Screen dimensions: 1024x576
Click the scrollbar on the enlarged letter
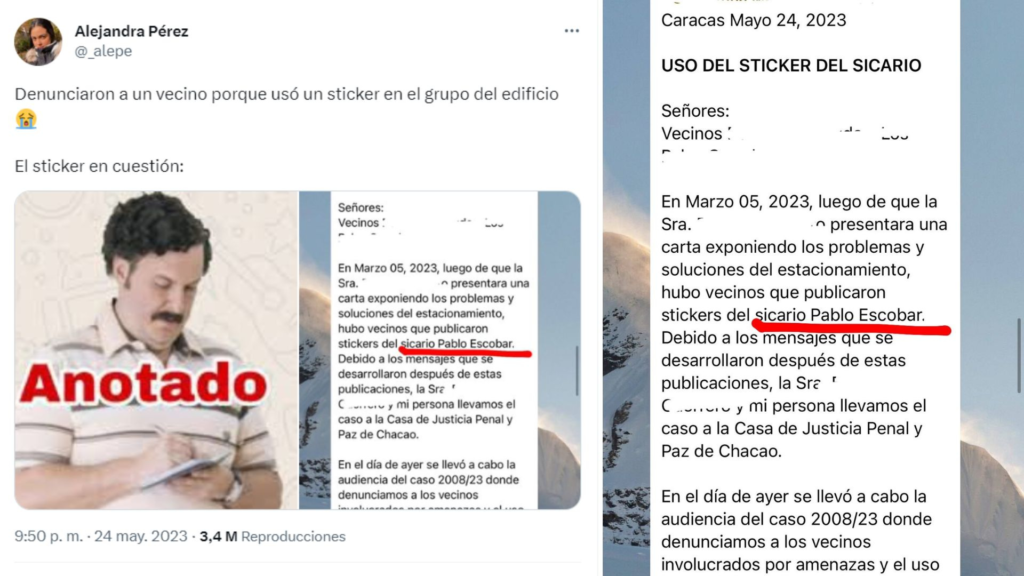[1018, 355]
